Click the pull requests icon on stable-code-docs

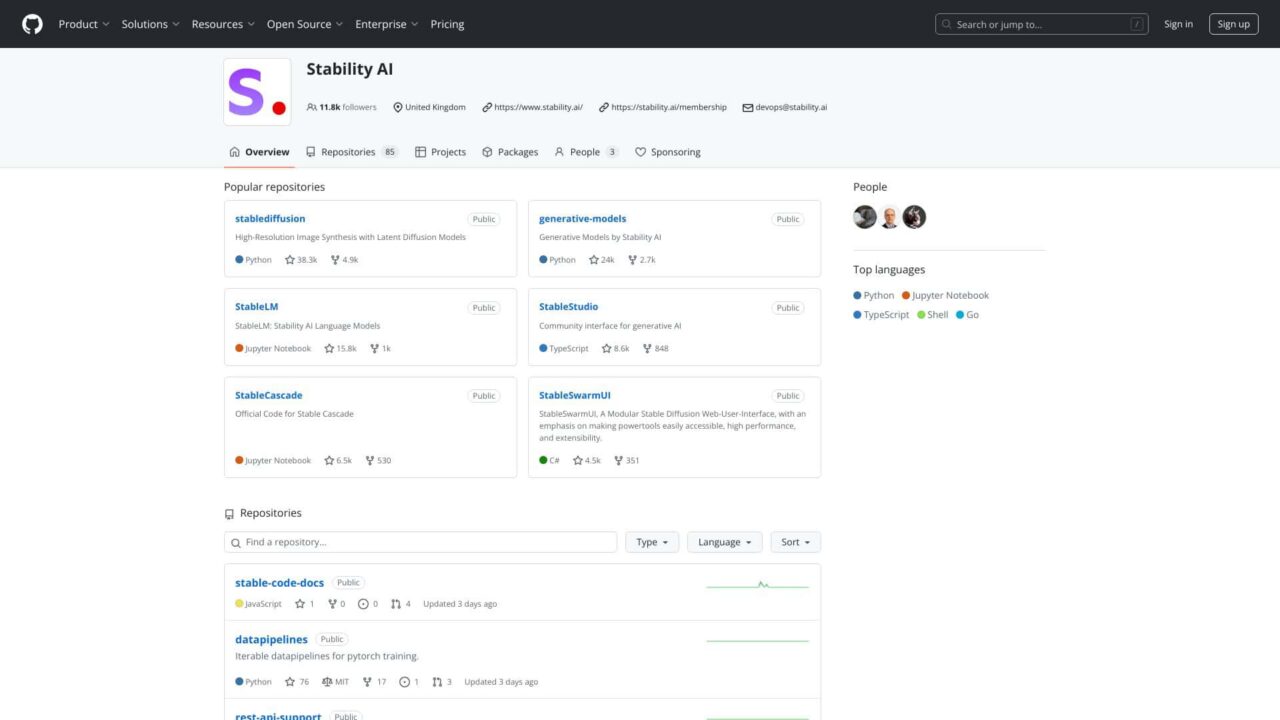[396, 604]
